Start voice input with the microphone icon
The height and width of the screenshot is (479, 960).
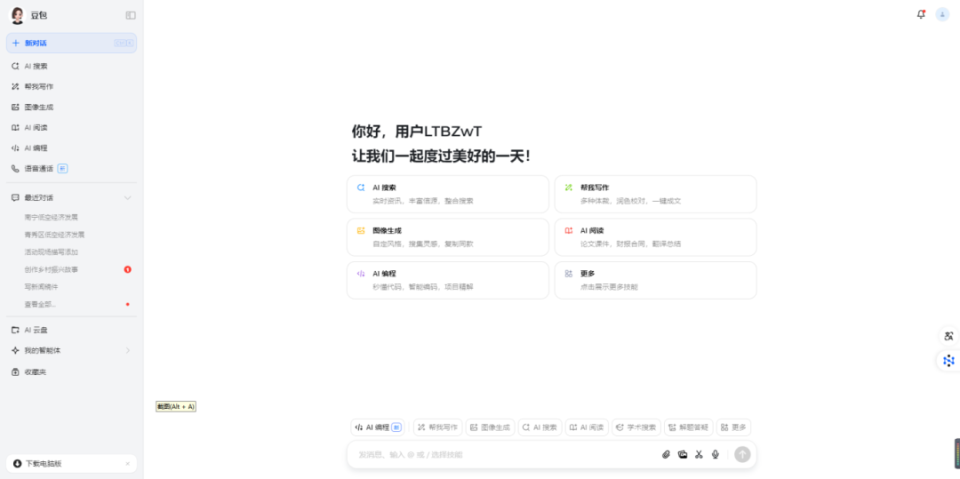pos(715,454)
